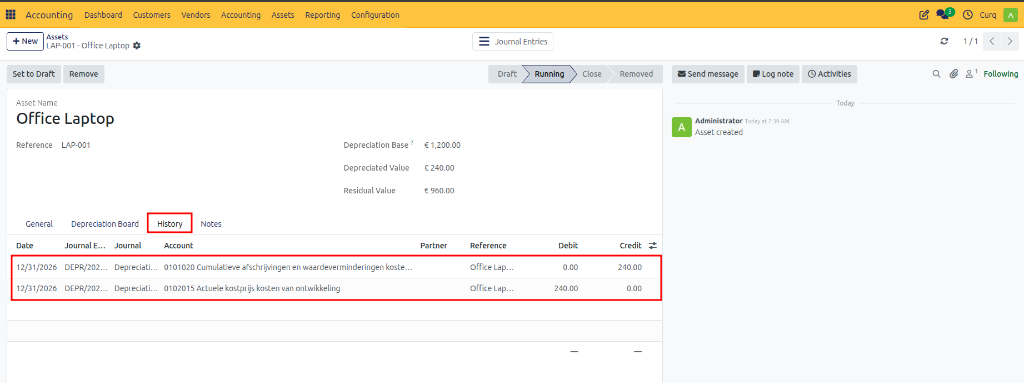
Task: Sort by Journal column header
Action: (126, 246)
